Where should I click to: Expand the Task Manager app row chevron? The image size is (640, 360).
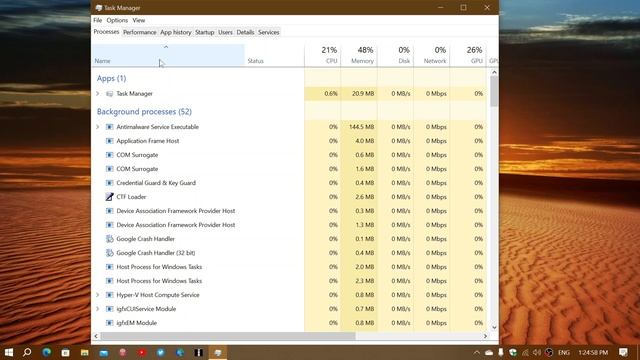98,94
